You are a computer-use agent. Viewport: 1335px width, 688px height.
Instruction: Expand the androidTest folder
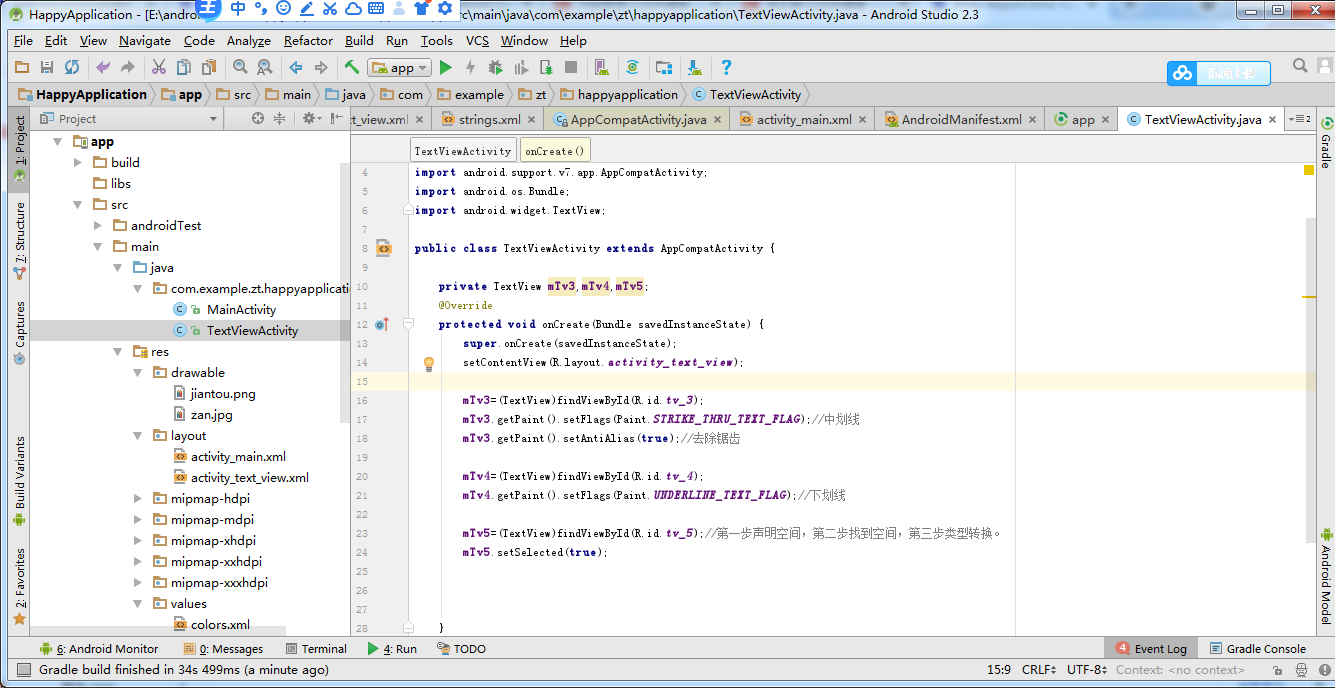(98, 225)
